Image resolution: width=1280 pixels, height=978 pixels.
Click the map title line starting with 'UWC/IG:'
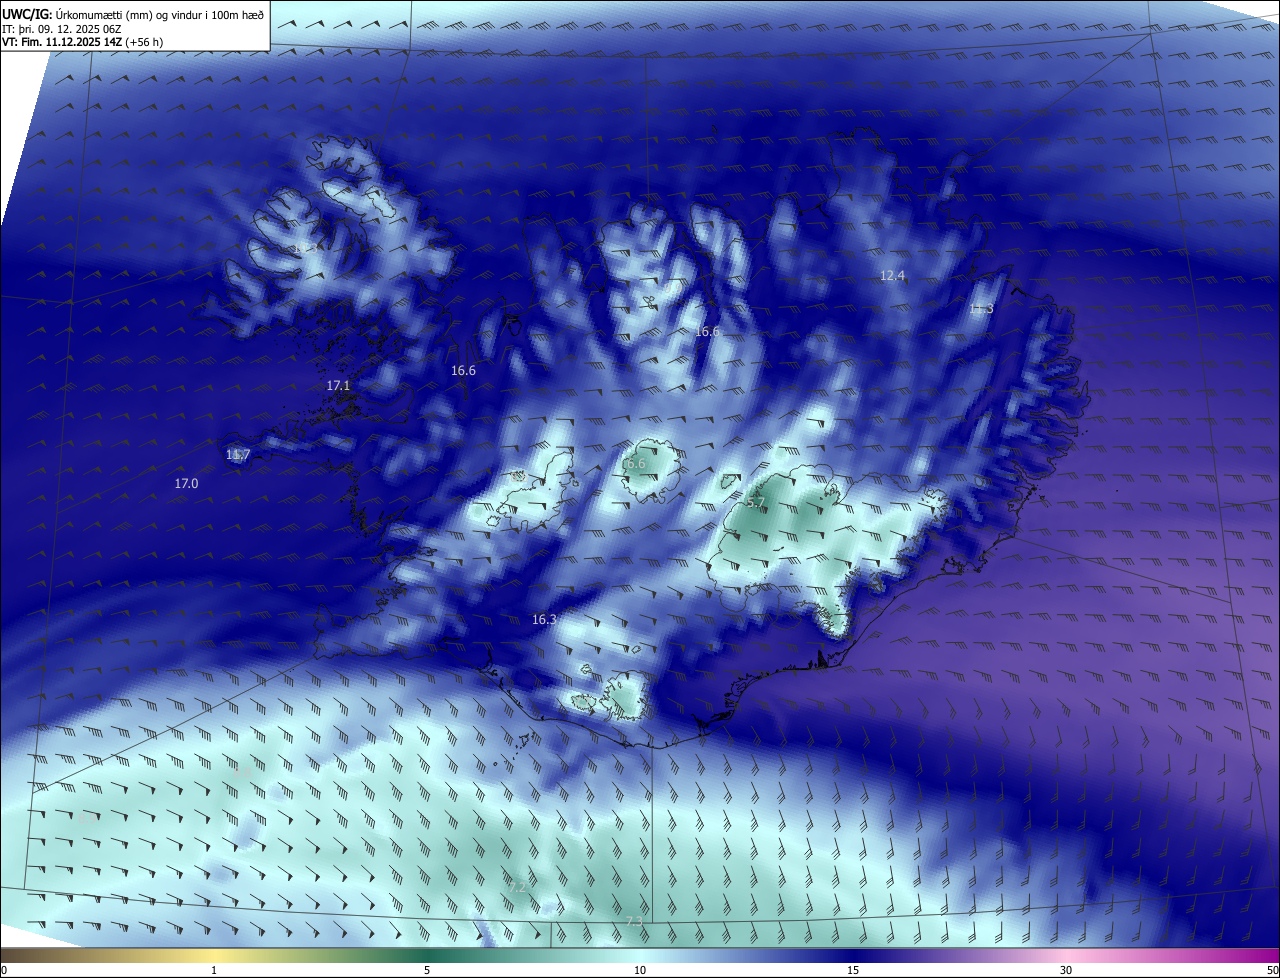[x=134, y=14]
